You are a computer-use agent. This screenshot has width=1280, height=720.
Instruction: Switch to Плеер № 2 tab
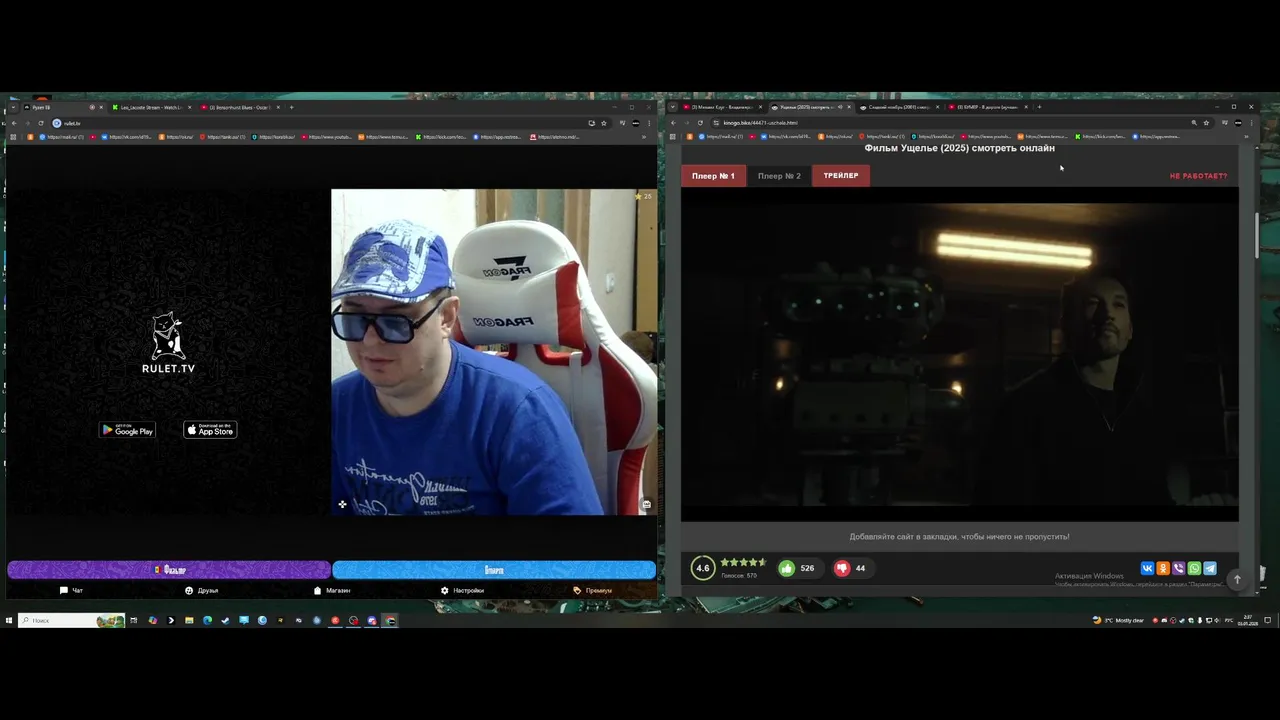(779, 176)
